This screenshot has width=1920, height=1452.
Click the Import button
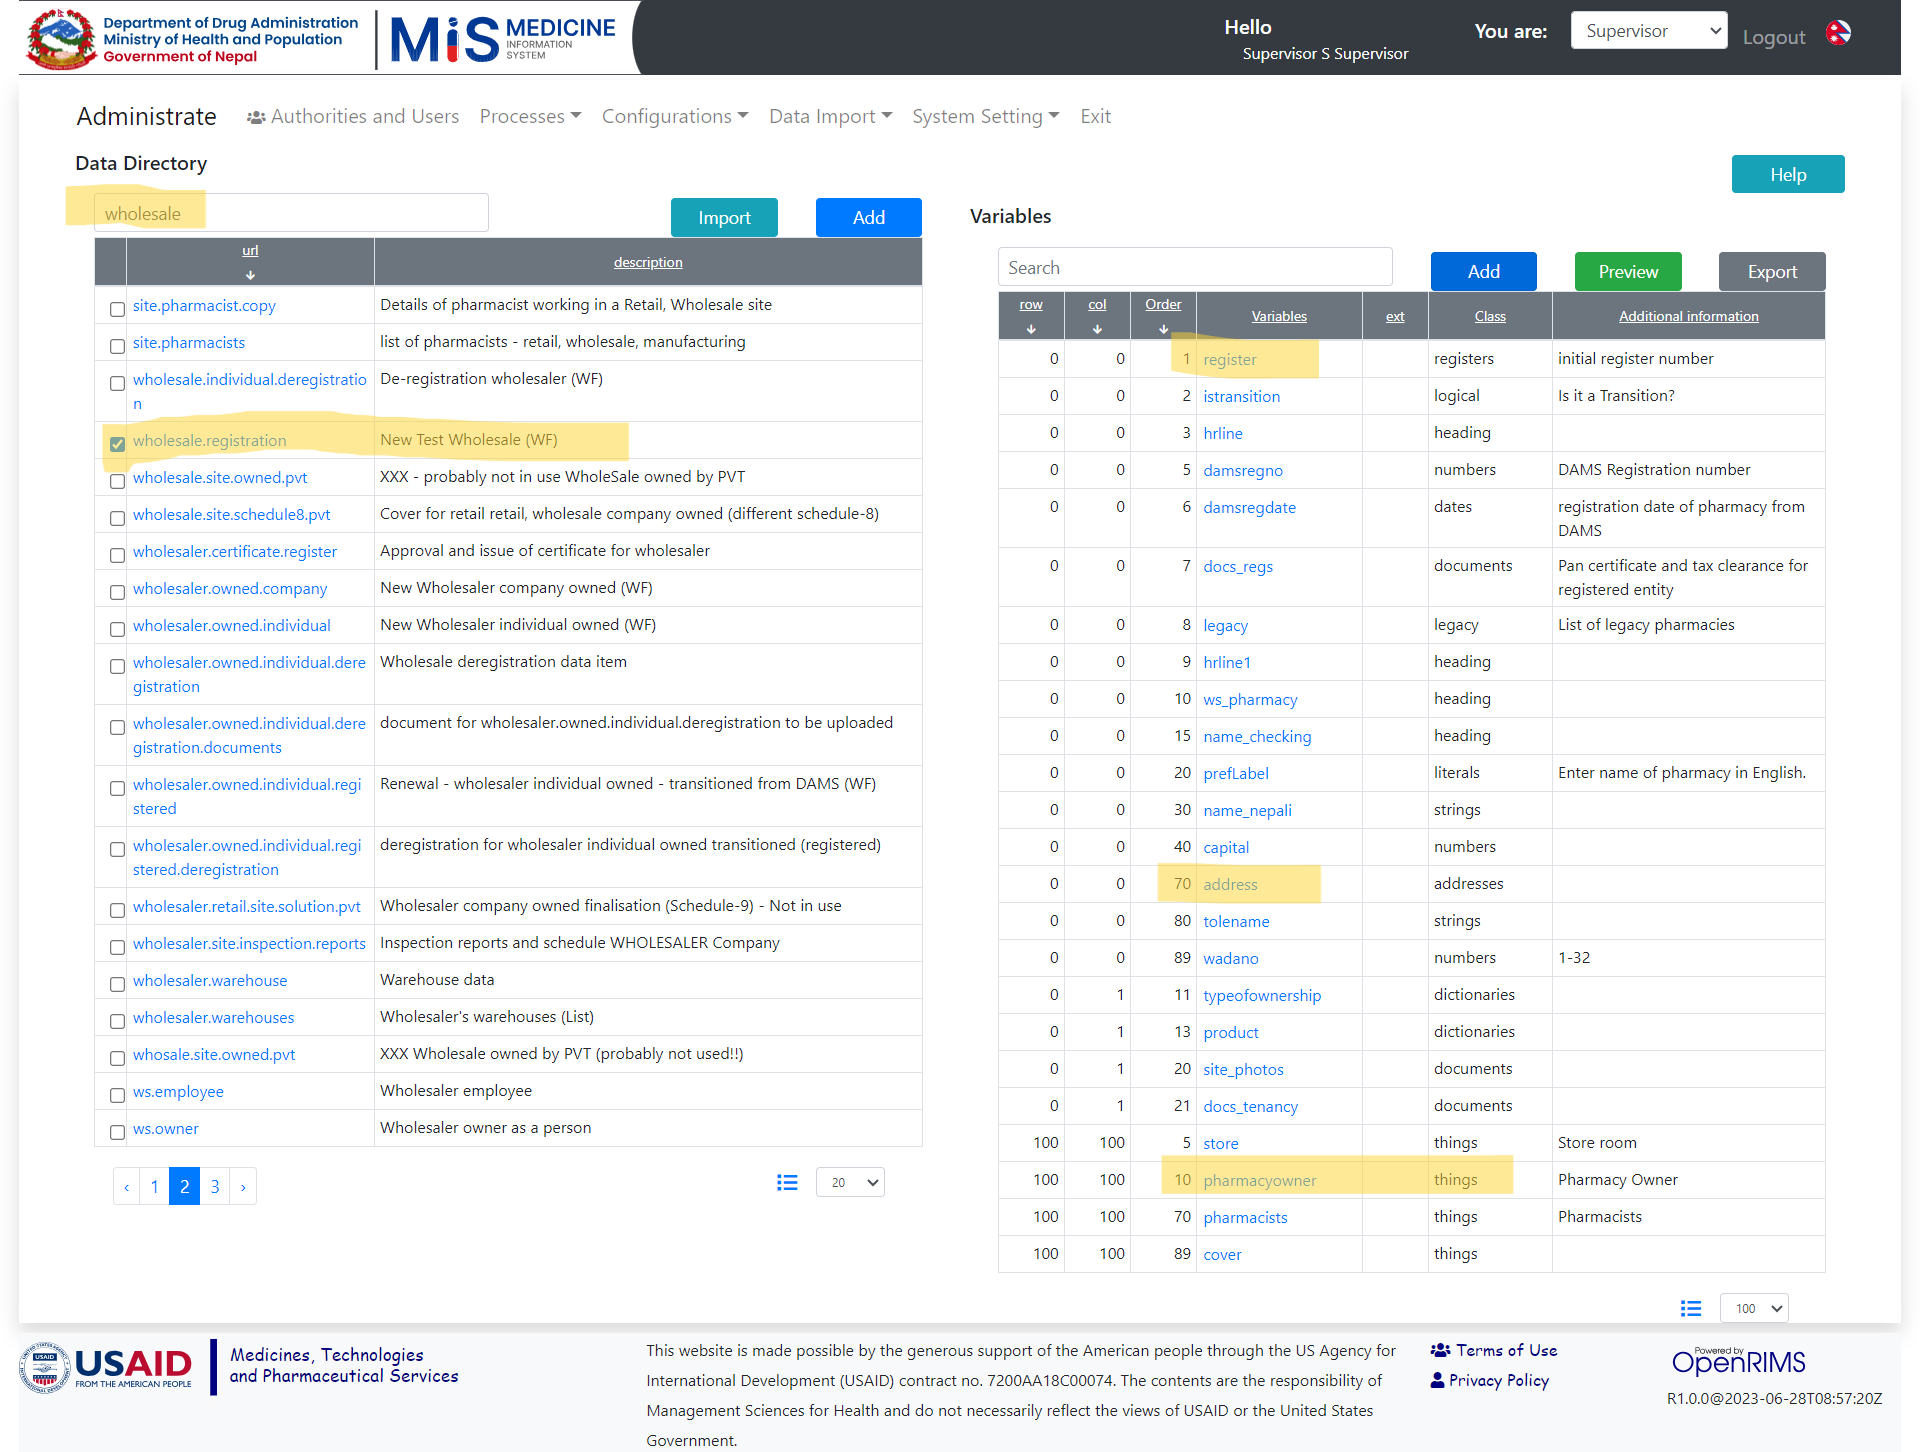724,218
